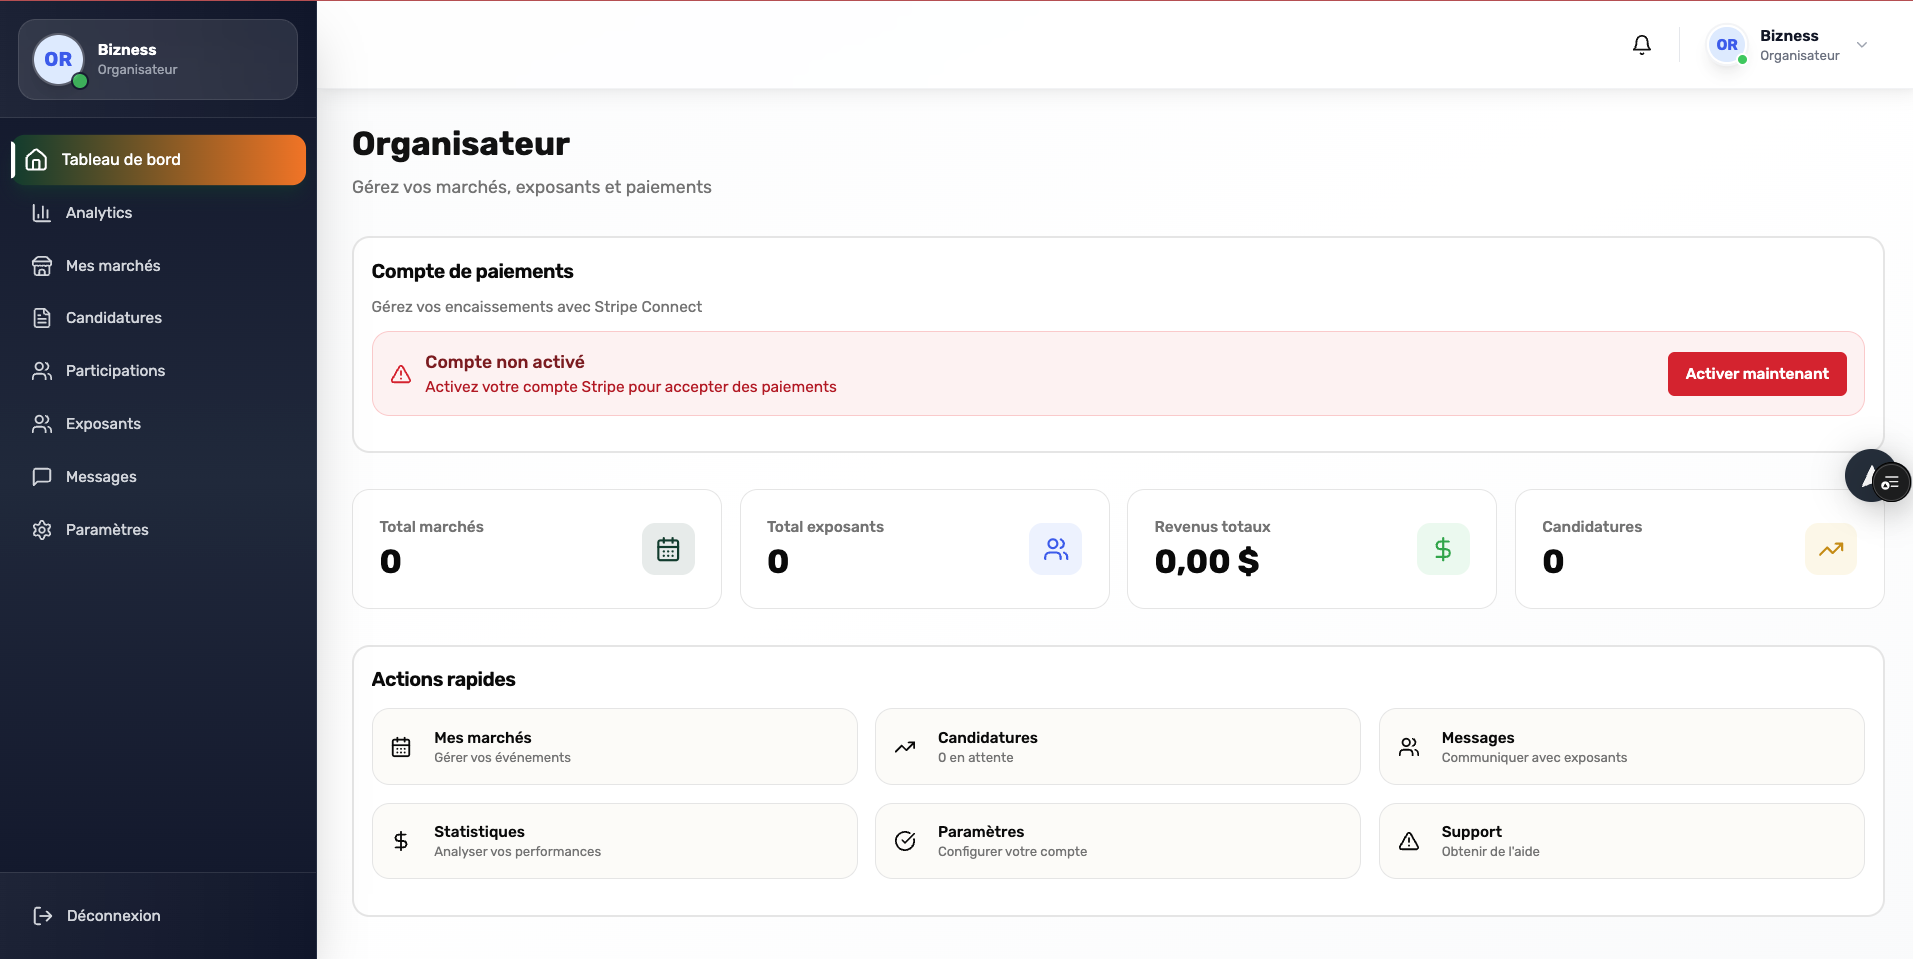
Task: Click the calendar icon in Total marchés card
Action: click(668, 549)
